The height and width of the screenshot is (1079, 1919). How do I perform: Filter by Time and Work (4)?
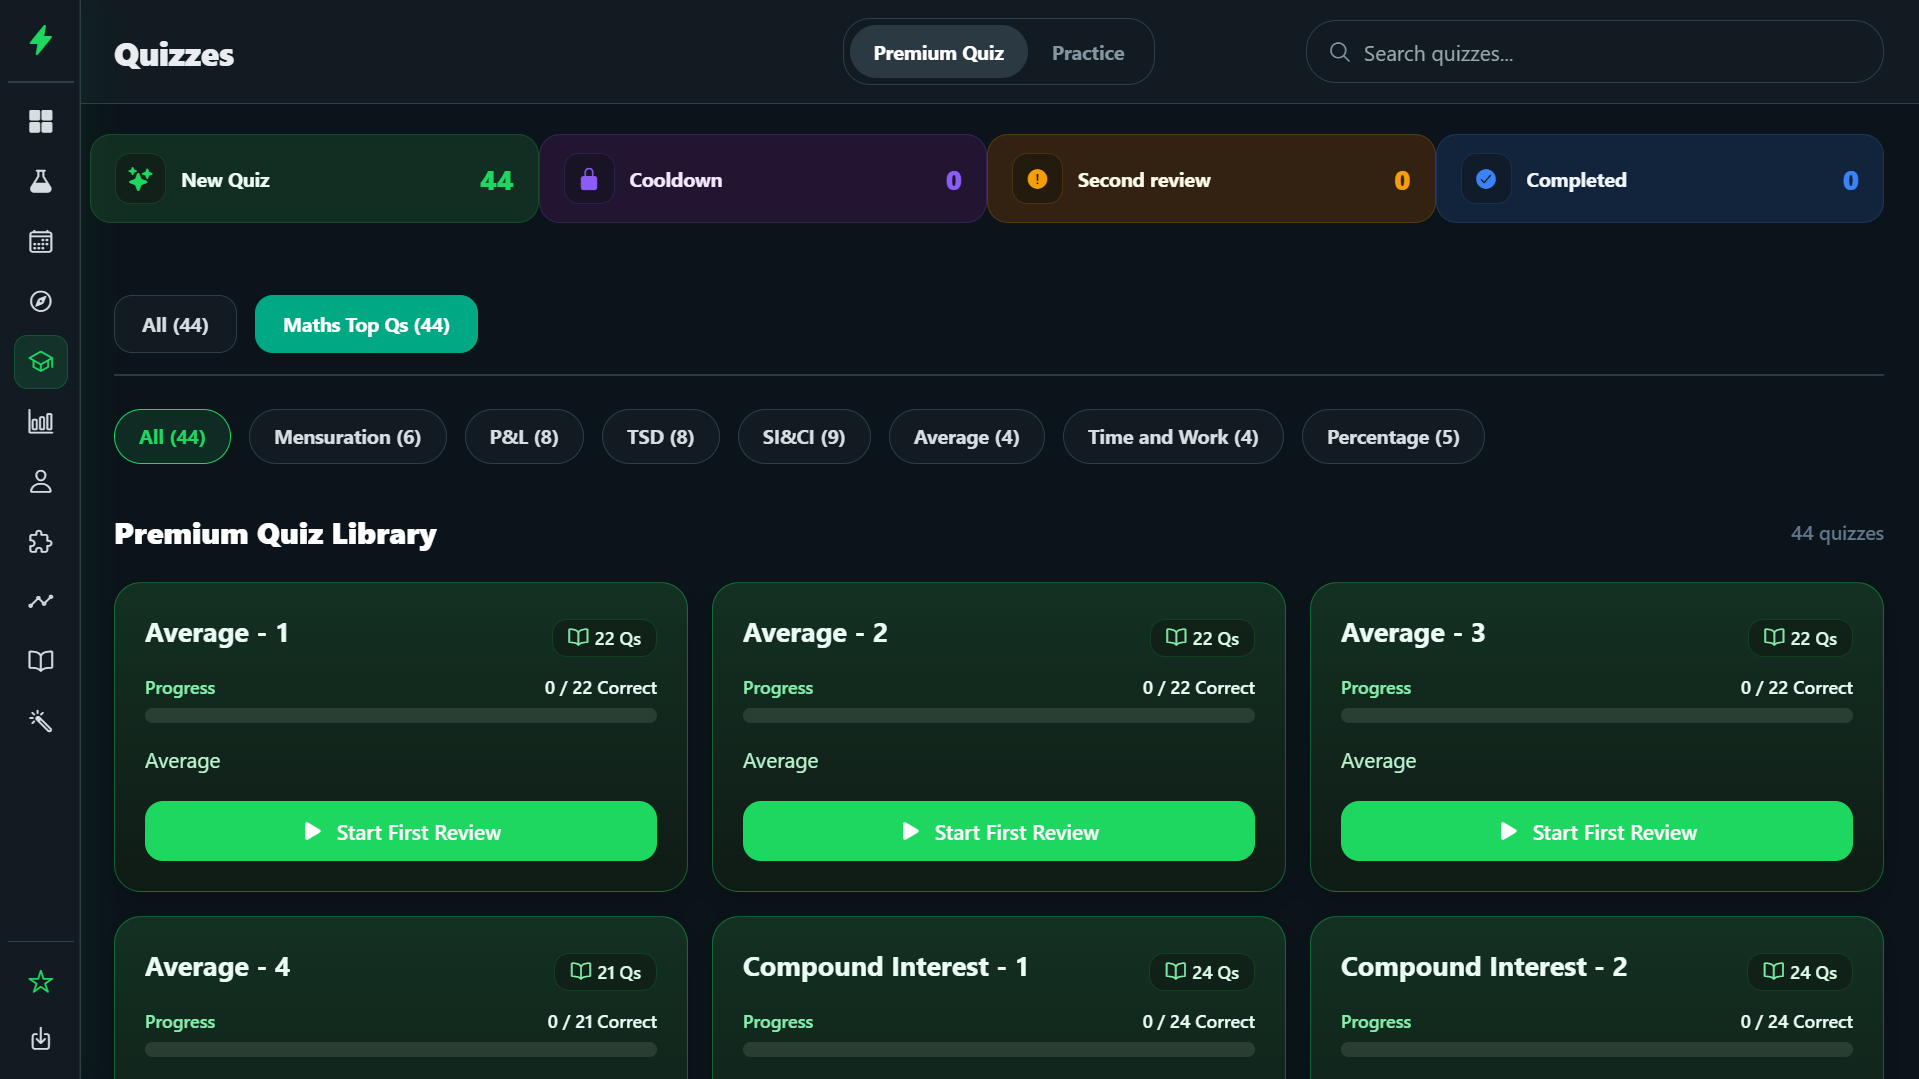[1173, 437]
